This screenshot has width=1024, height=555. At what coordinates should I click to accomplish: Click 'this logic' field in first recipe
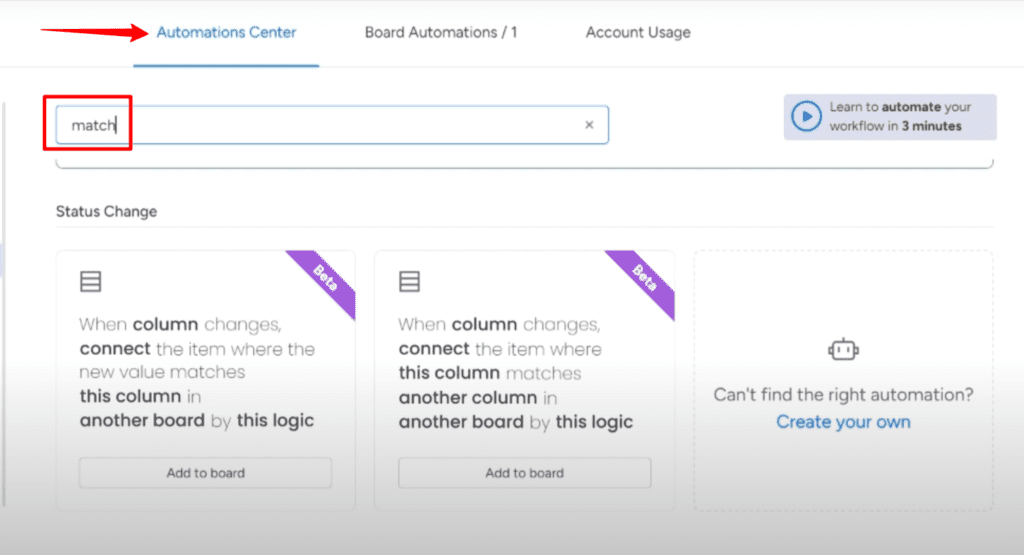pyautogui.click(x=275, y=421)
